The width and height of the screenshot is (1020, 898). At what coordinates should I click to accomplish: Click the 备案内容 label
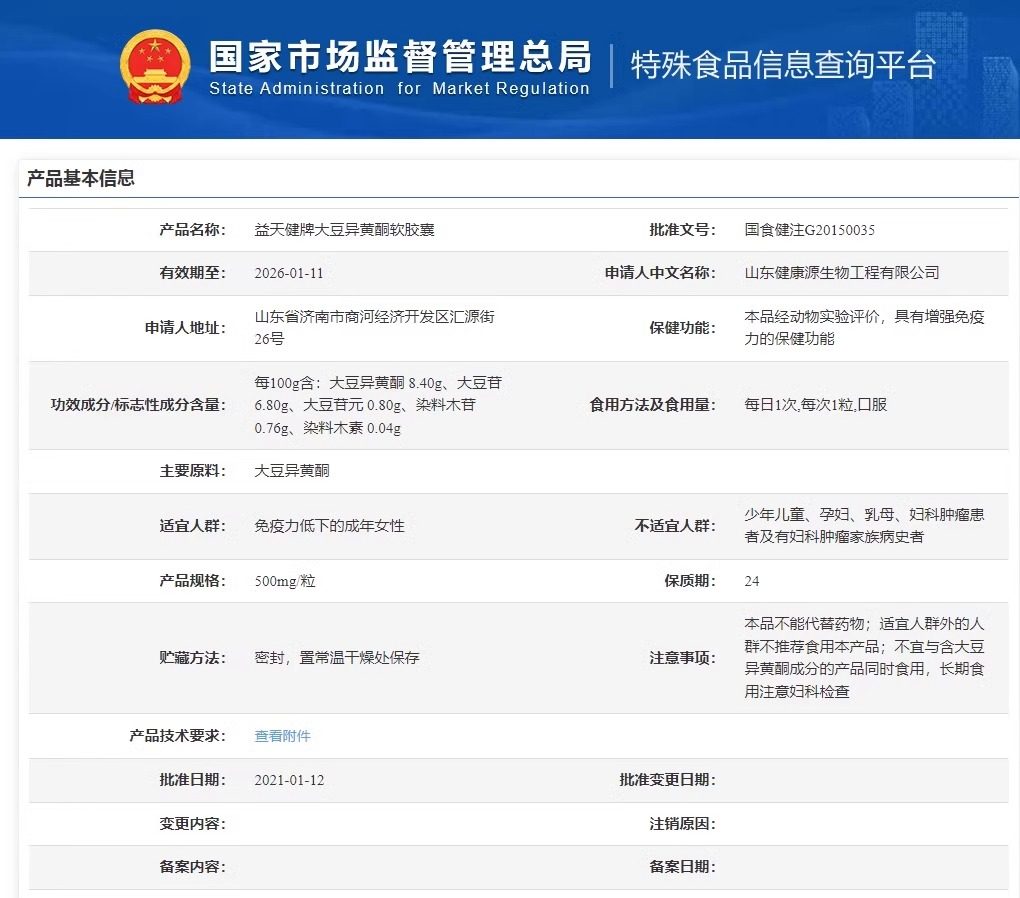tap(193, 867)
